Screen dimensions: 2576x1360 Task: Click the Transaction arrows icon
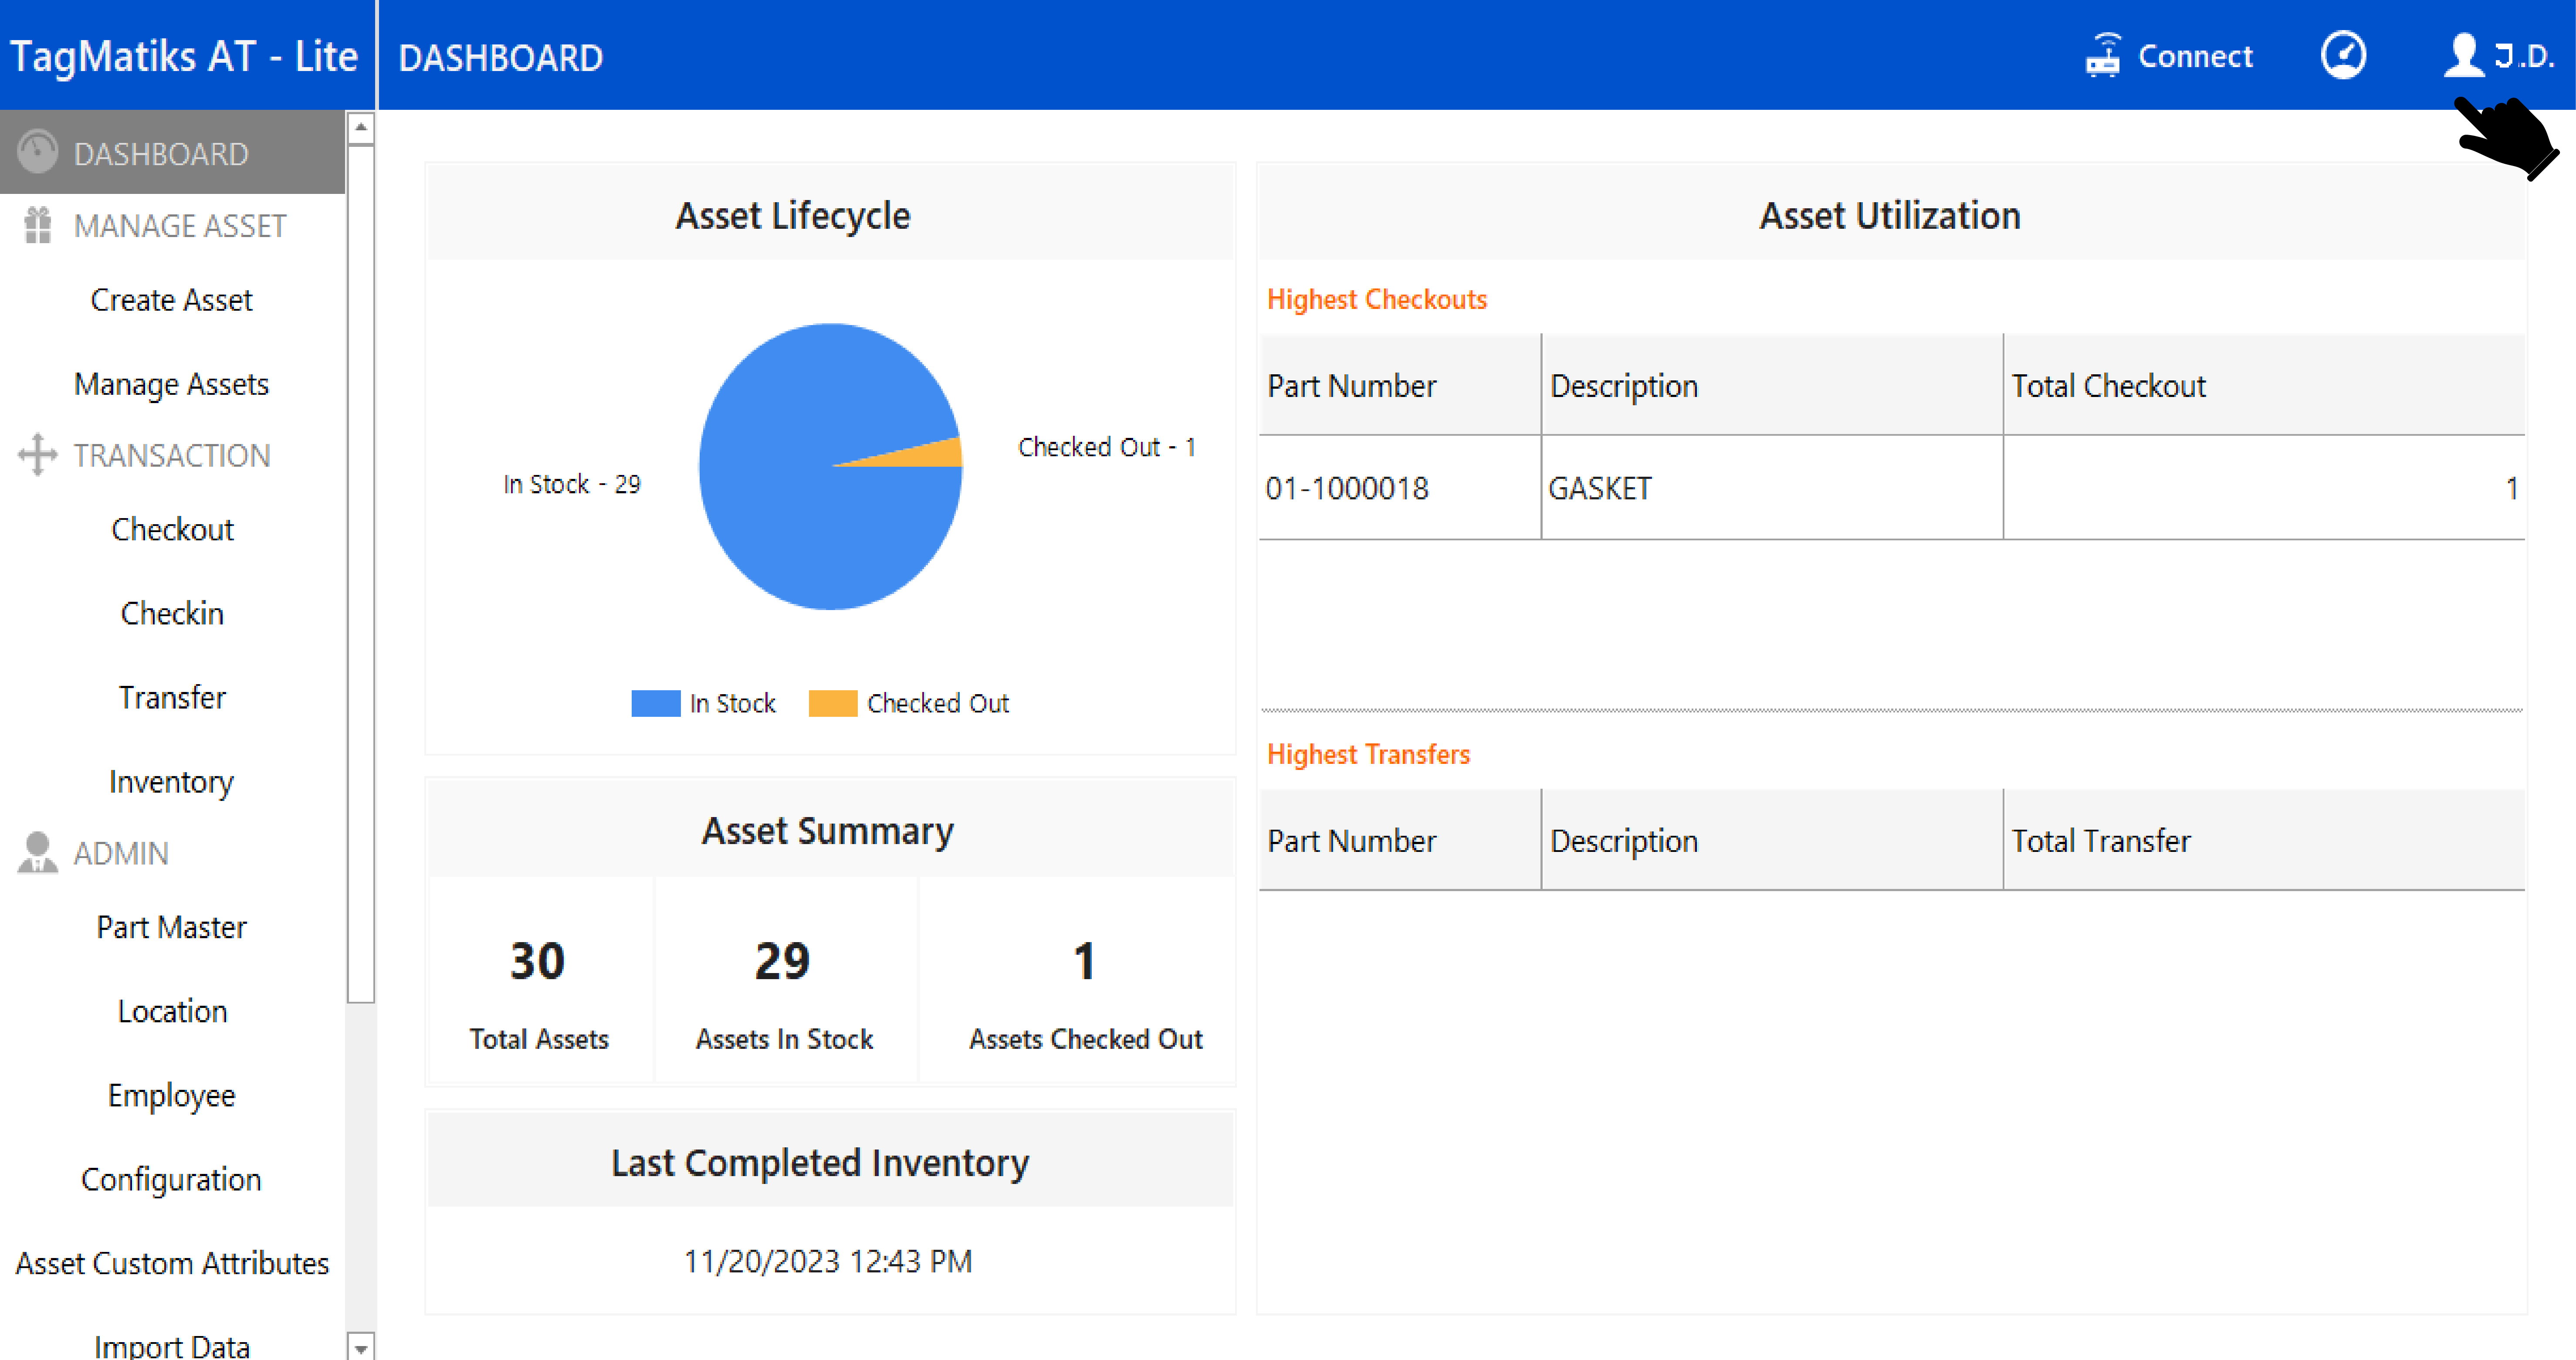click(x=38, y=455)
